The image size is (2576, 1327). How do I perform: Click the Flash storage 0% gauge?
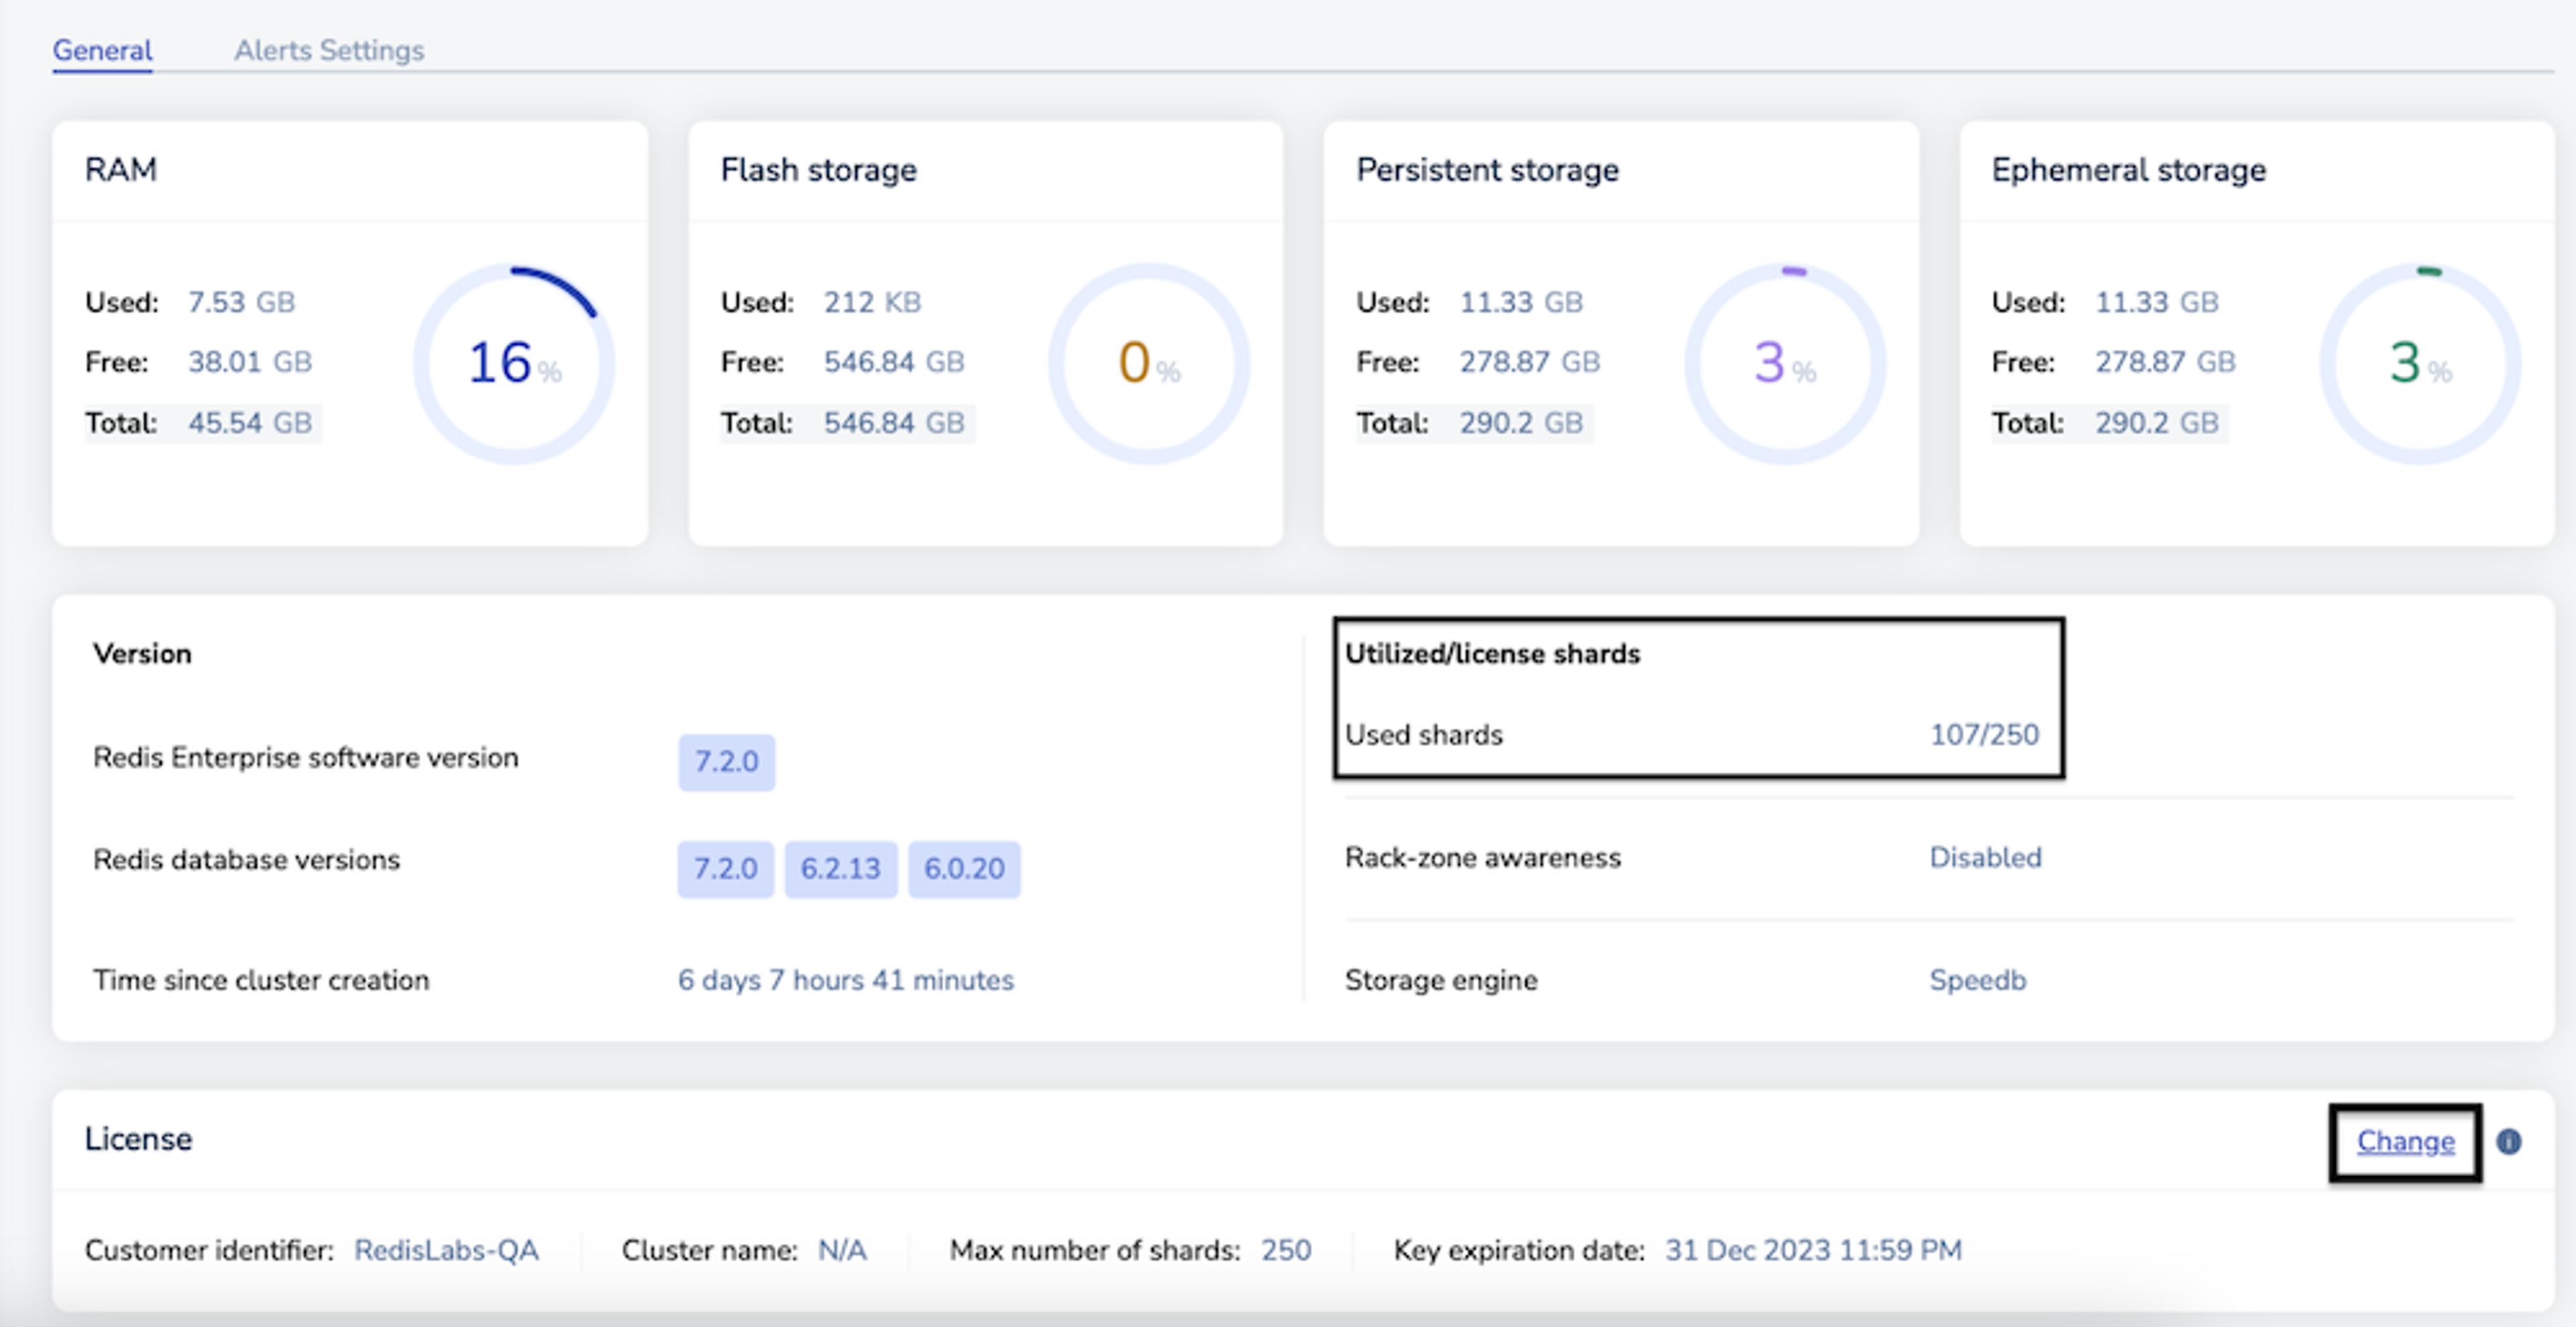point(1149,363)
